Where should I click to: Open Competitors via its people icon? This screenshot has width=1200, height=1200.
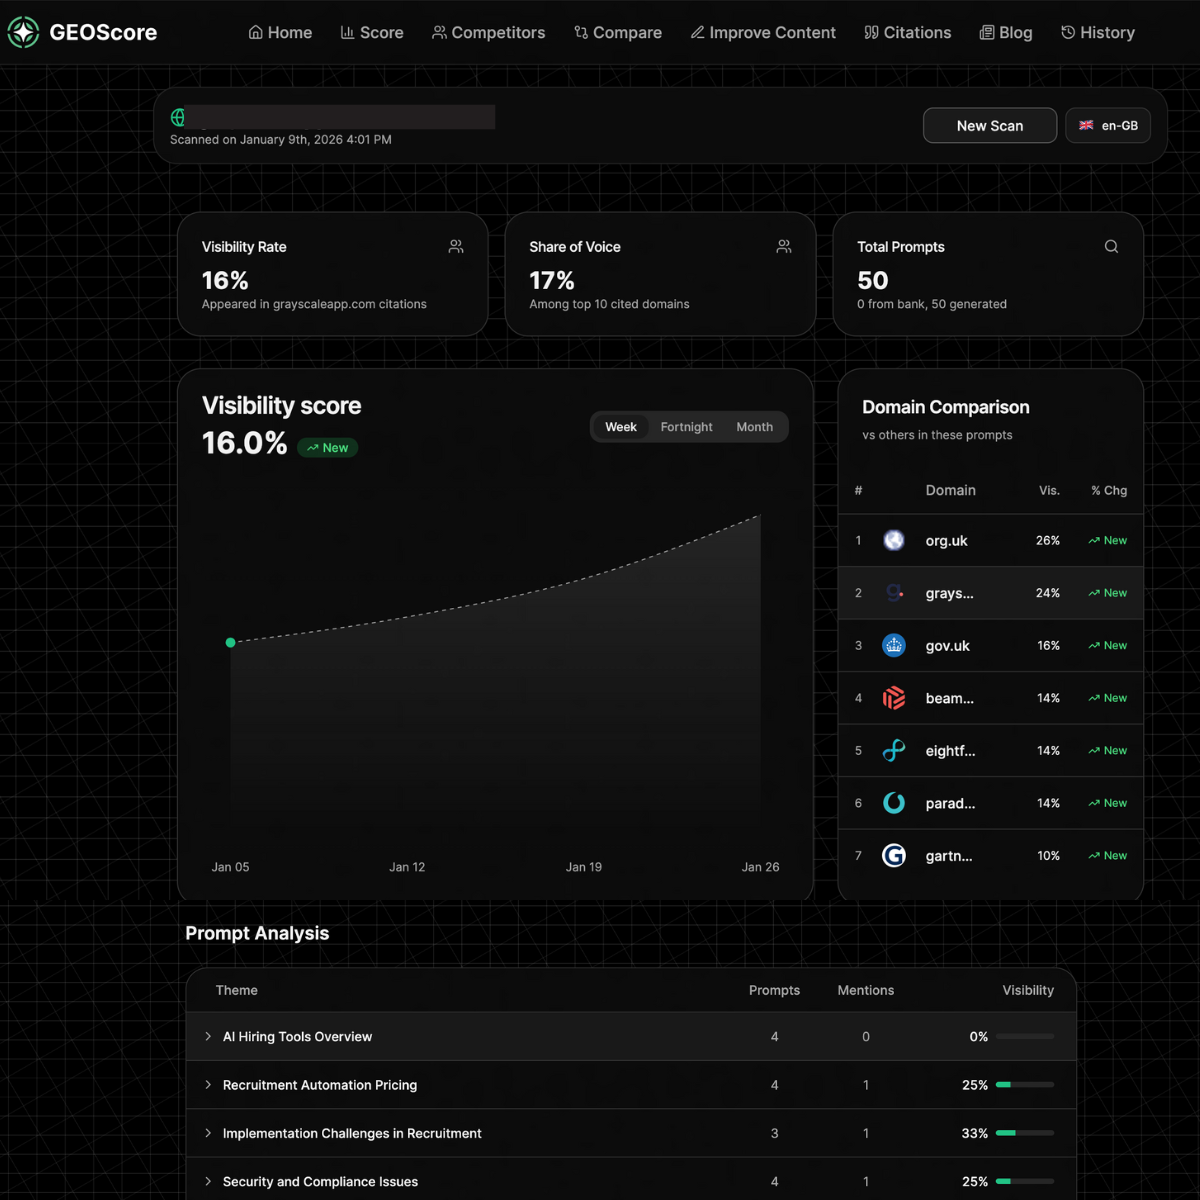coord(438,32)
